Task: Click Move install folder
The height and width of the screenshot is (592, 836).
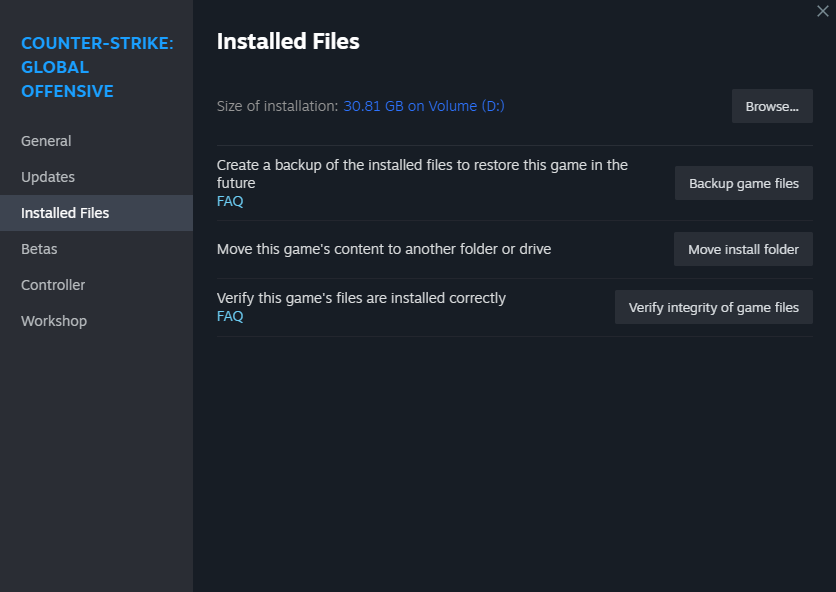Action: tap(742, 249)
